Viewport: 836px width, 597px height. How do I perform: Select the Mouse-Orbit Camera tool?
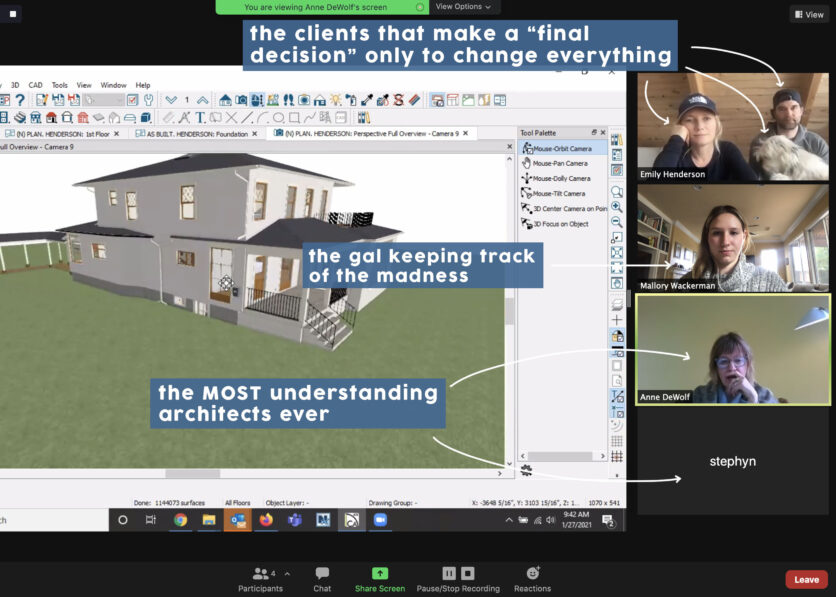pos(563,148)
